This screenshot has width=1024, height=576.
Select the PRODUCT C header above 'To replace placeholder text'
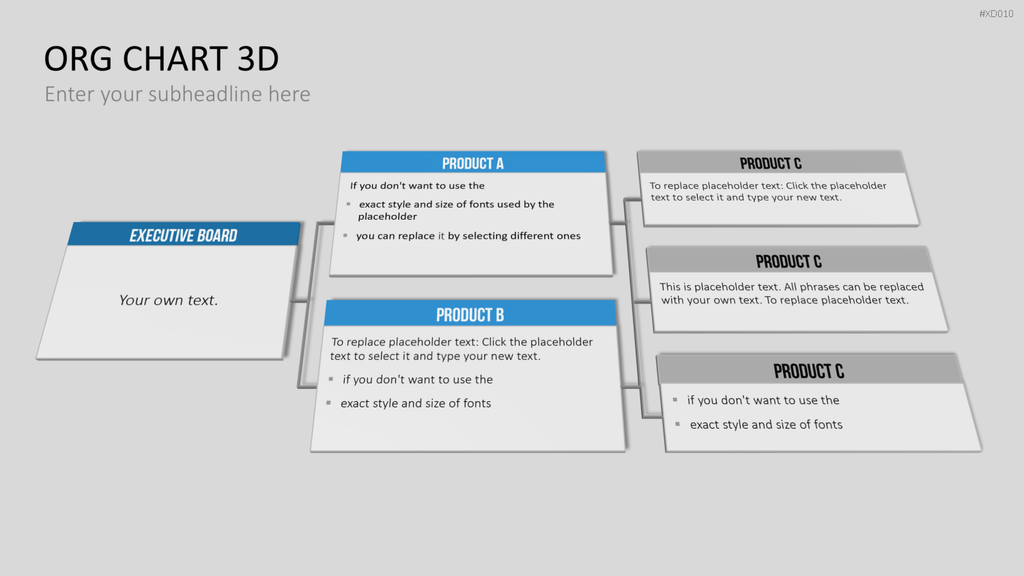click(x=771, y=163)
